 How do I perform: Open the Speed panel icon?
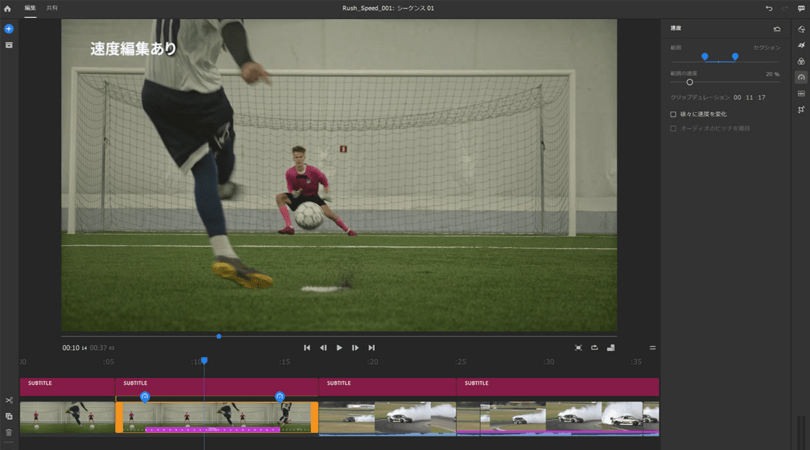801,77
